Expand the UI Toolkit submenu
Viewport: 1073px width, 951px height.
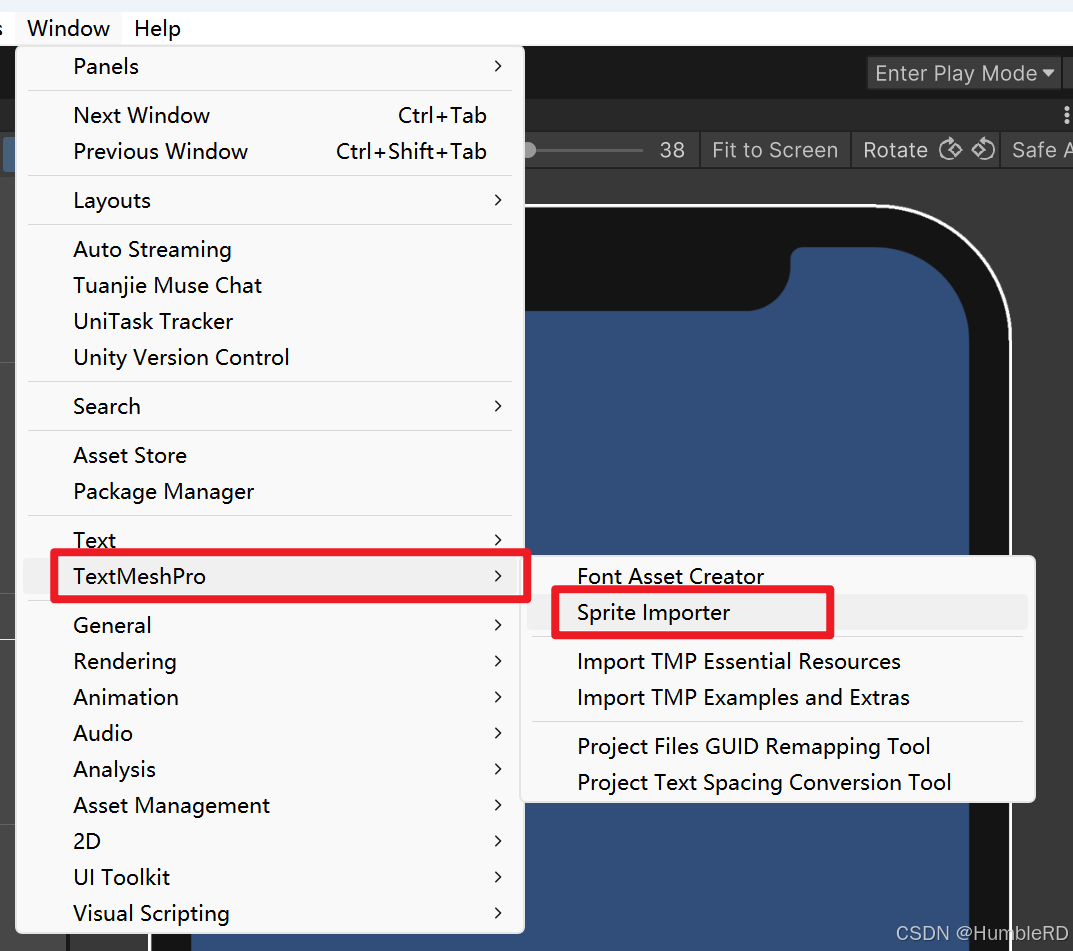coord(270,877)
